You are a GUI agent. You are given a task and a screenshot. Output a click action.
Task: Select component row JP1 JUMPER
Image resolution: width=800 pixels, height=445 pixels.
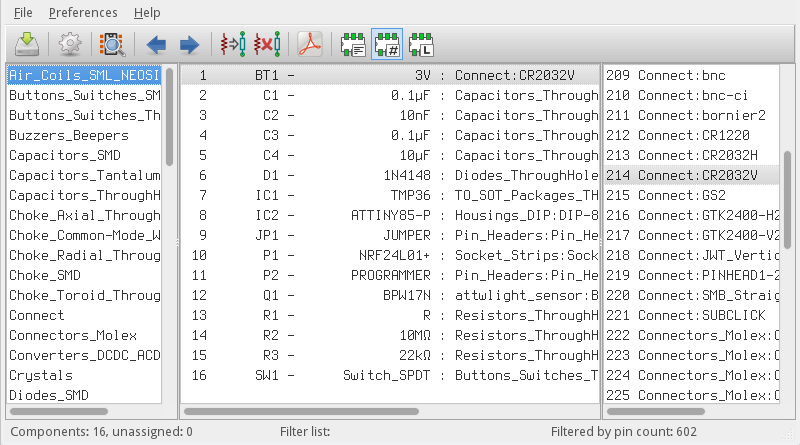click(390, 235)
